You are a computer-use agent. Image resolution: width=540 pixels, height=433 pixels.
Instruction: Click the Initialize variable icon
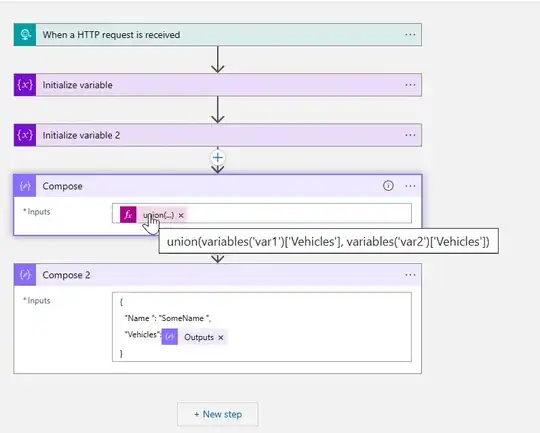[x=25, y=85]
